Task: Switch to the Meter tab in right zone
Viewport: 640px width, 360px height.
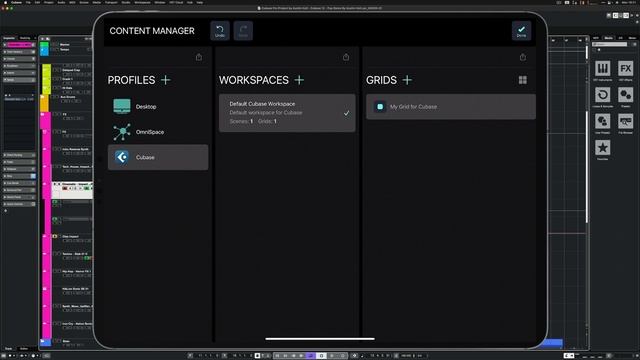Action: tap(632, 38)
